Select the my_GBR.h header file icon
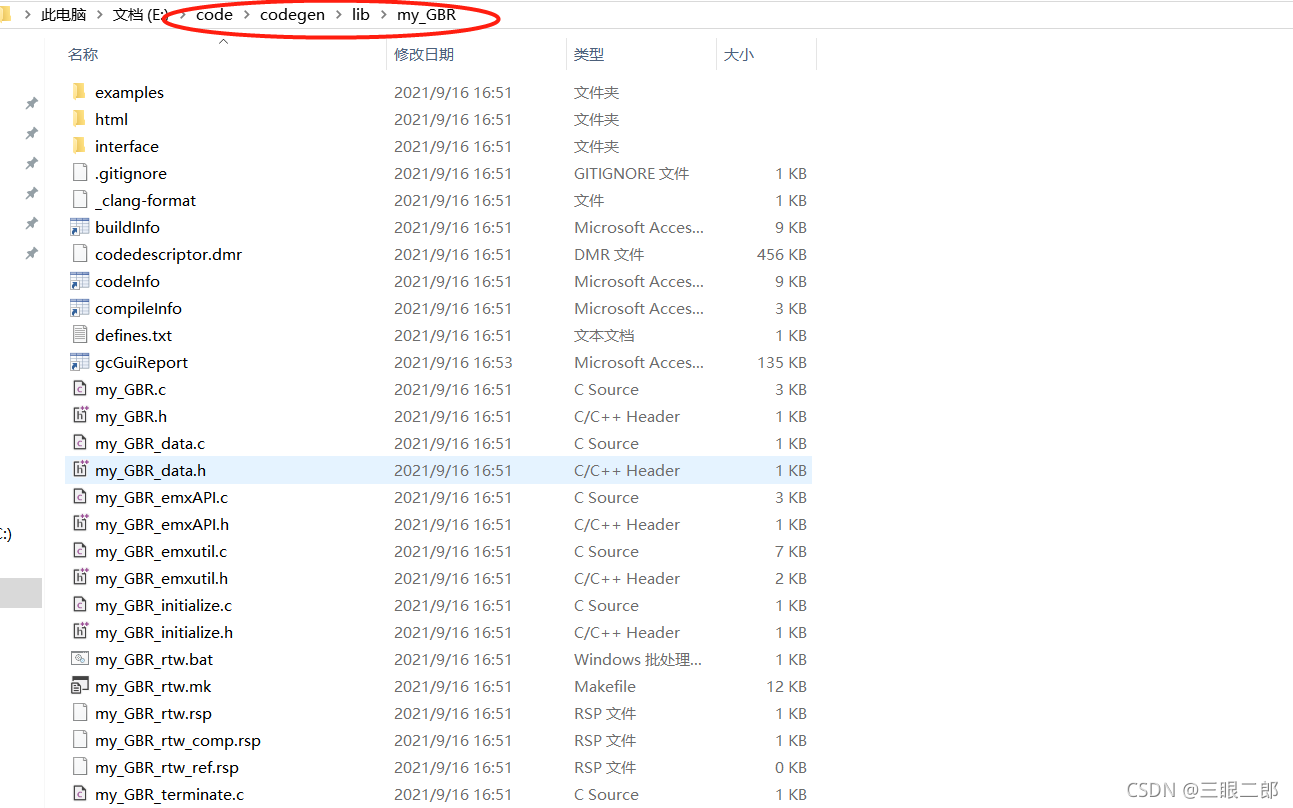Viewport: 1293px width, 808px height. click(80, 416)
